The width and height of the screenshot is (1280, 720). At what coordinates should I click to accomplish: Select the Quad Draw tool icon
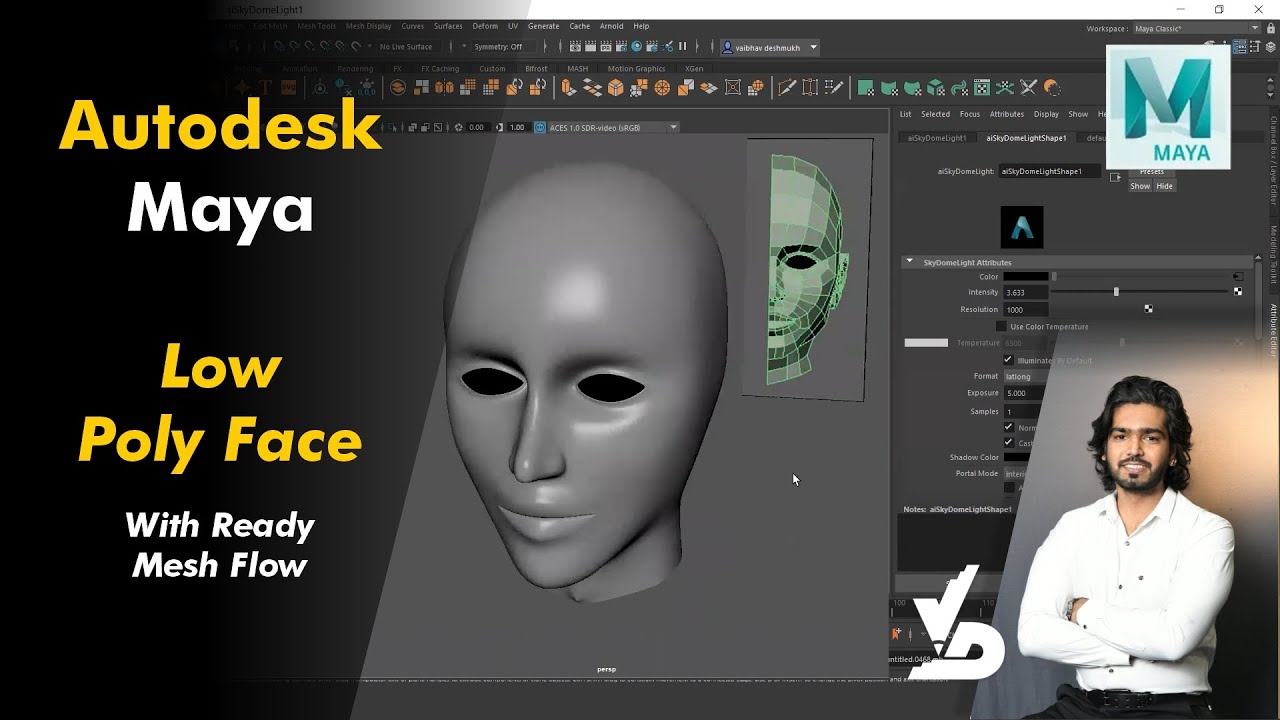[833, 88]
